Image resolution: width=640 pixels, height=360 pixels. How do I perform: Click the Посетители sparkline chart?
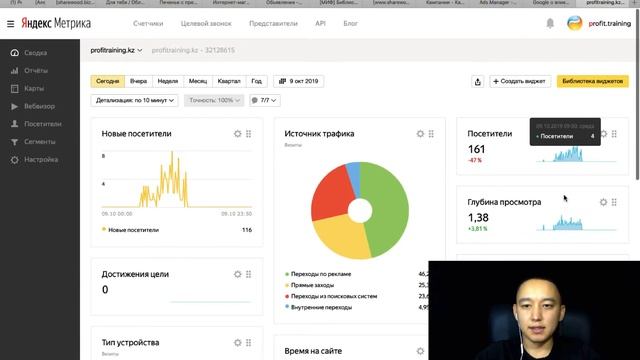(576, 155)
